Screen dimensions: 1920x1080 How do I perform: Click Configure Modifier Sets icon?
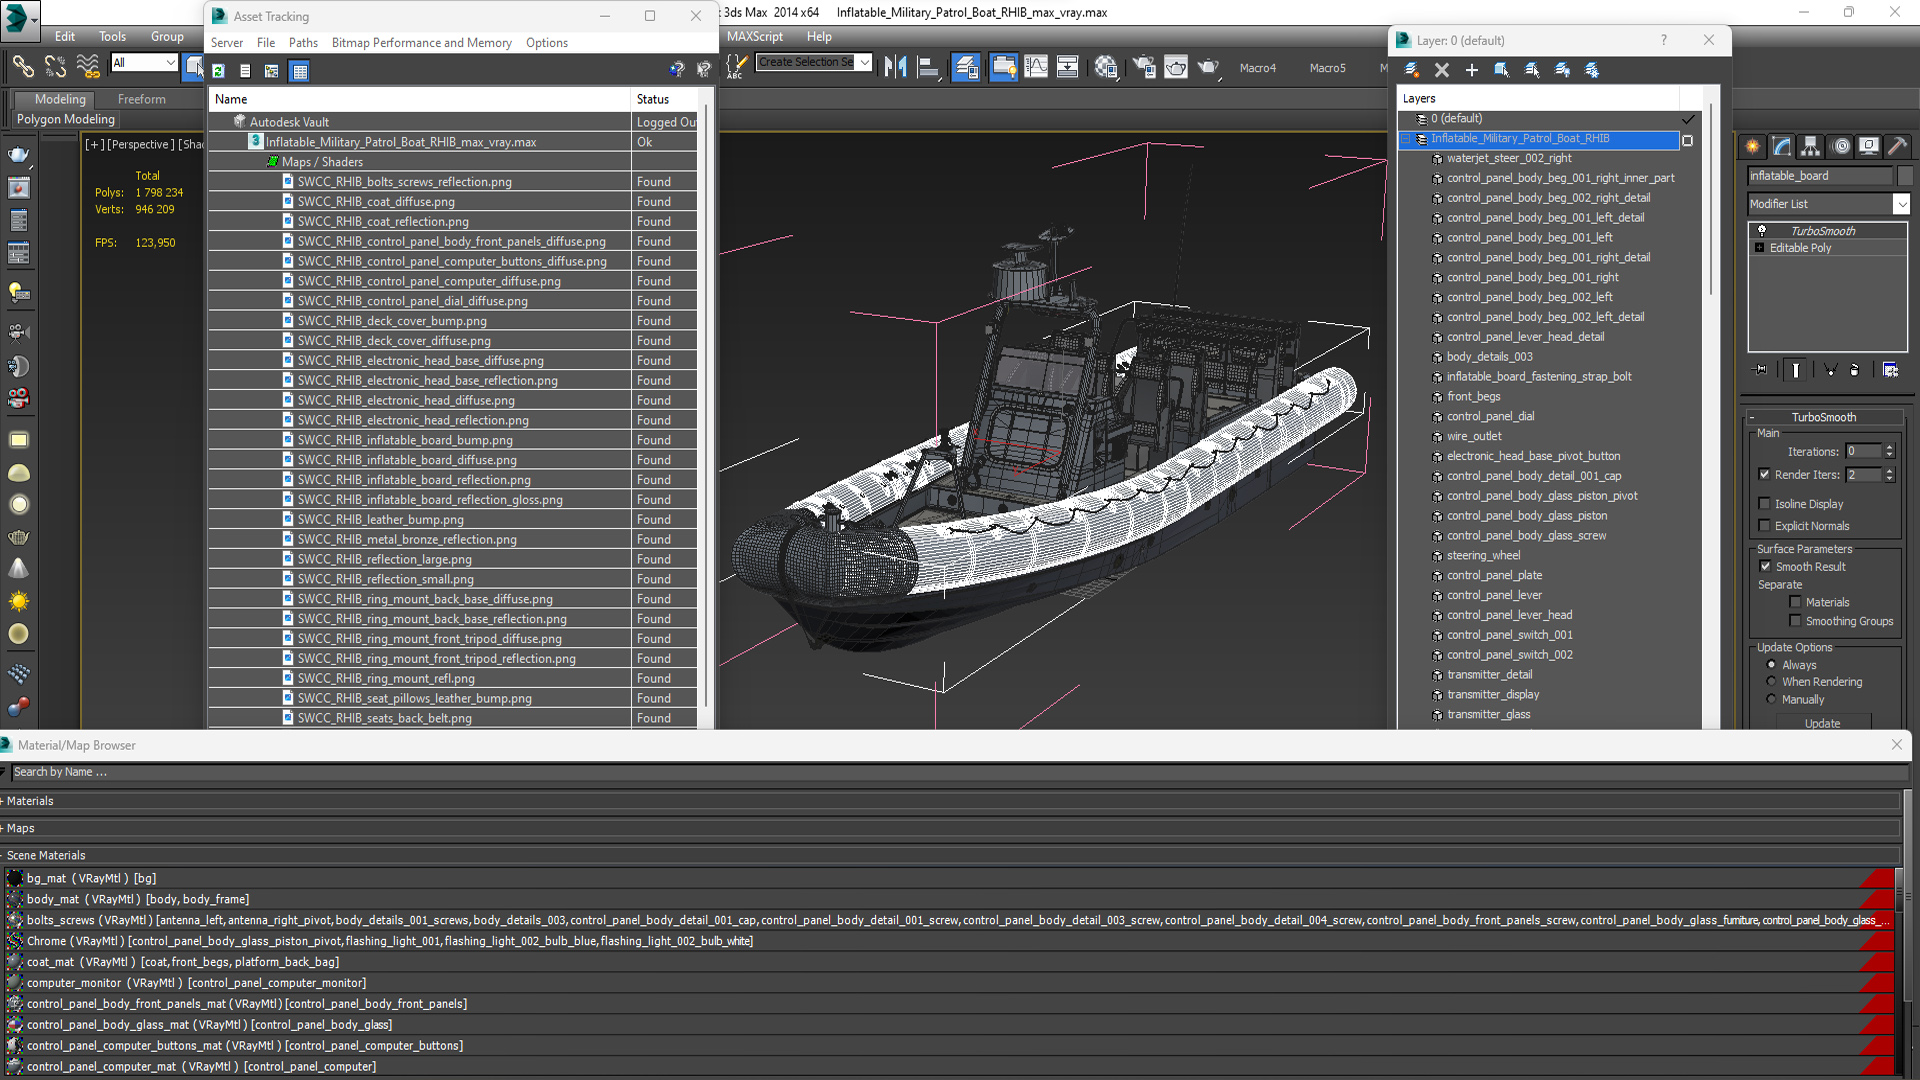point(1890,370)
